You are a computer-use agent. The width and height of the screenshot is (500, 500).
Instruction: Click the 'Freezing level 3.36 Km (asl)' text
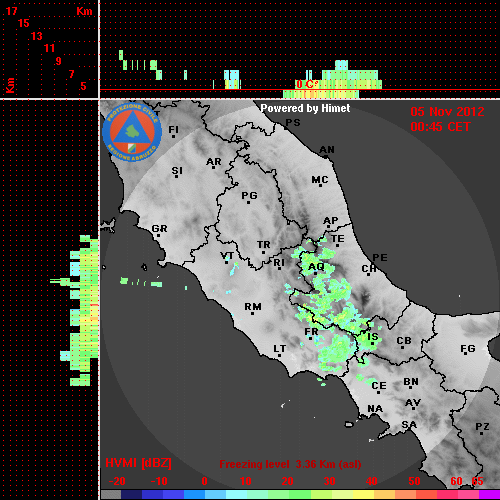[290, 464]
